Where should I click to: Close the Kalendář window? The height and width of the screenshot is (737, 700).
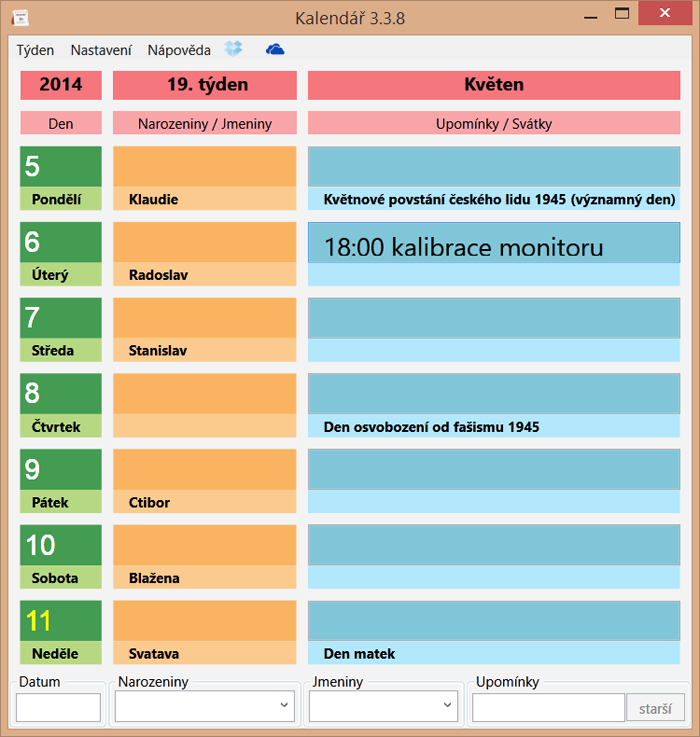coord(665,13)
